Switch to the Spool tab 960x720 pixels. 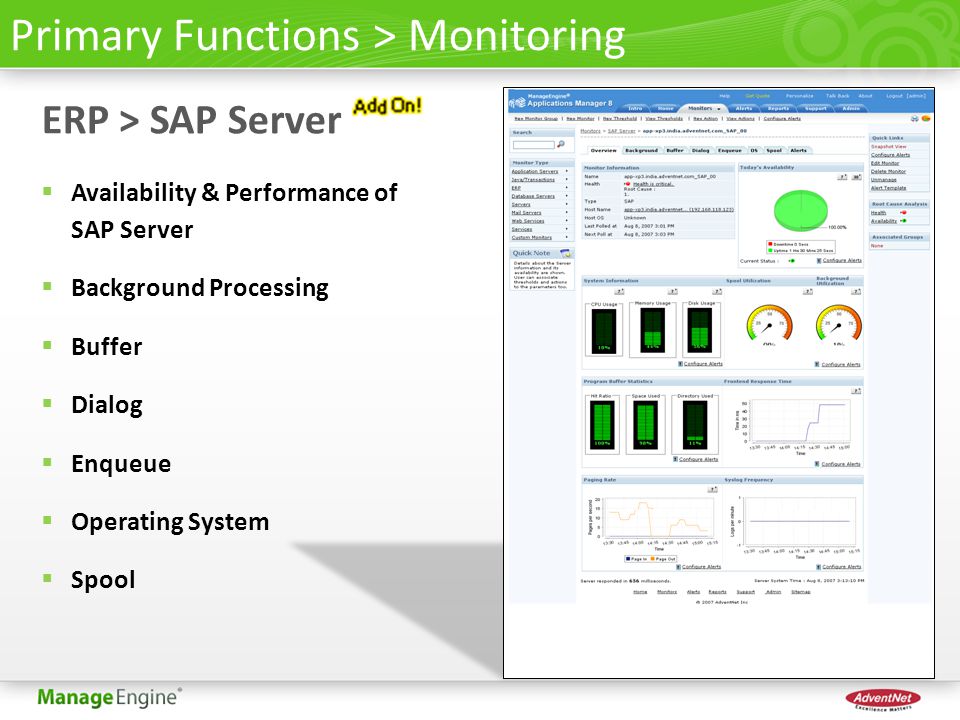(x=774, y=150)
